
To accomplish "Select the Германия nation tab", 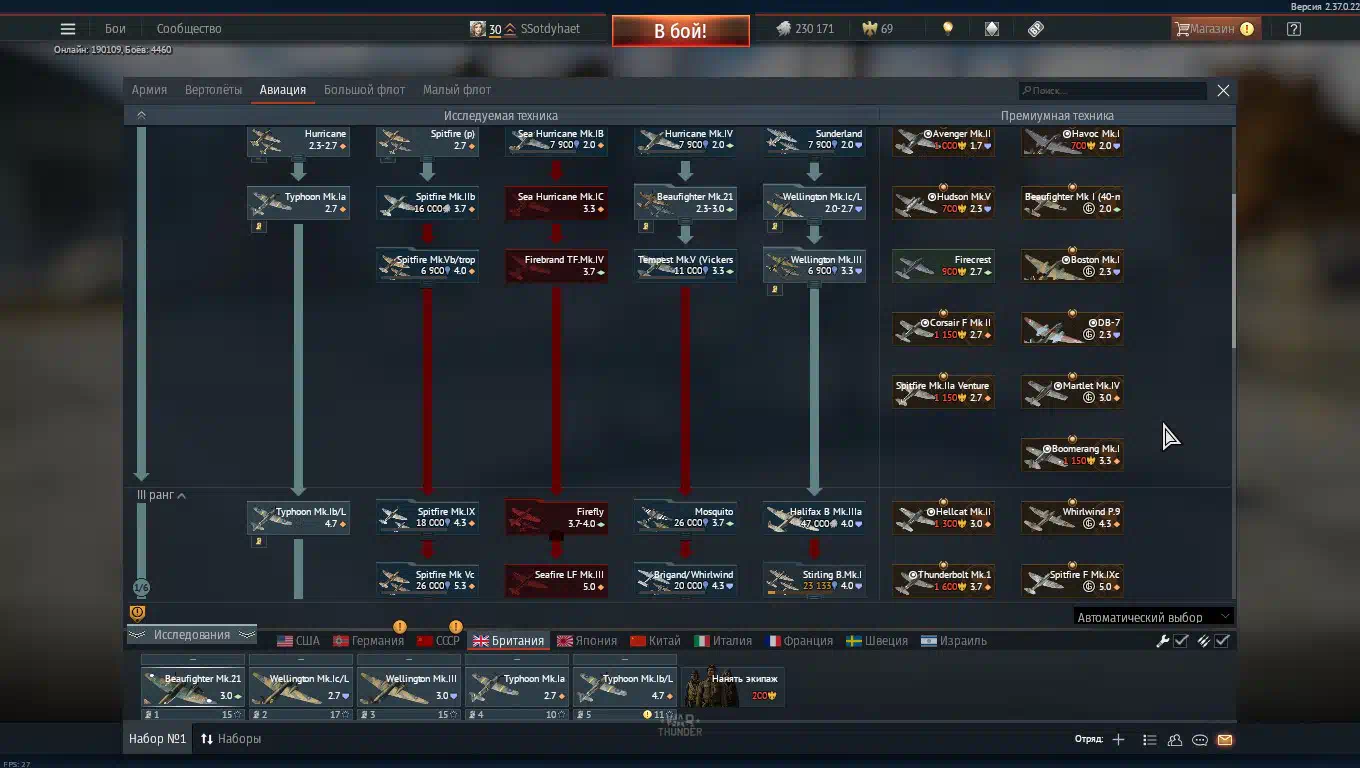I will (x=369, y=641).
